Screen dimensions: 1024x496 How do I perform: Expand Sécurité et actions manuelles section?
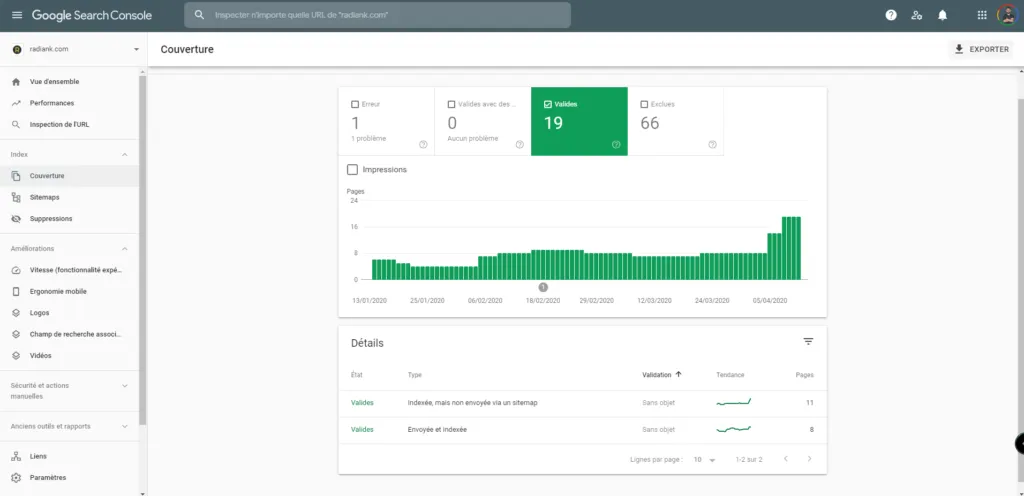(124, 386)
